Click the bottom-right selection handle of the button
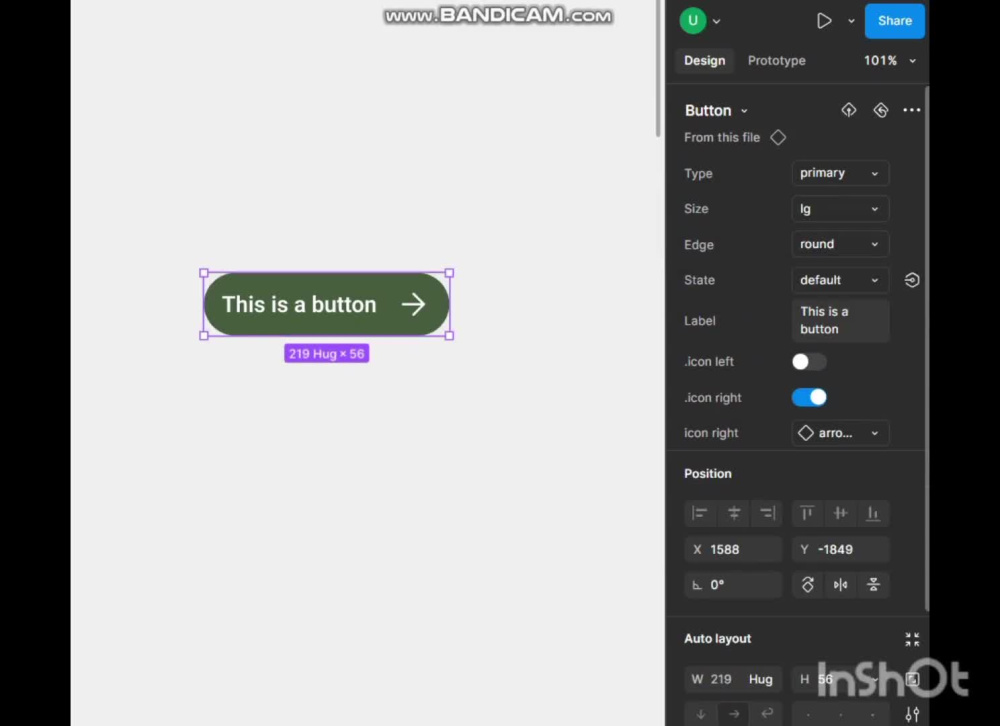Image resolution: width=1000 pixels, height=726 pixels. pos(450,336)
